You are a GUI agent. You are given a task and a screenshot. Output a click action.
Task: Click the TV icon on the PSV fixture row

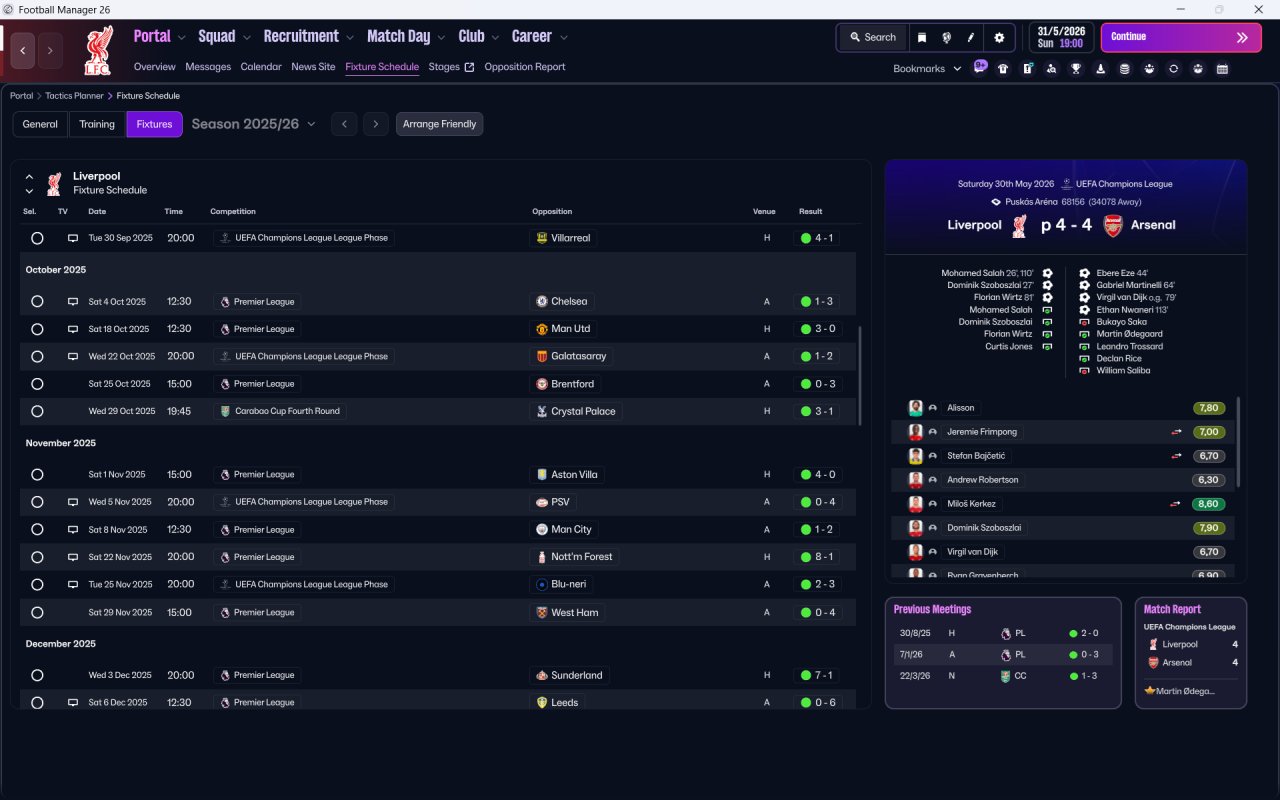[x=72, y=502]
